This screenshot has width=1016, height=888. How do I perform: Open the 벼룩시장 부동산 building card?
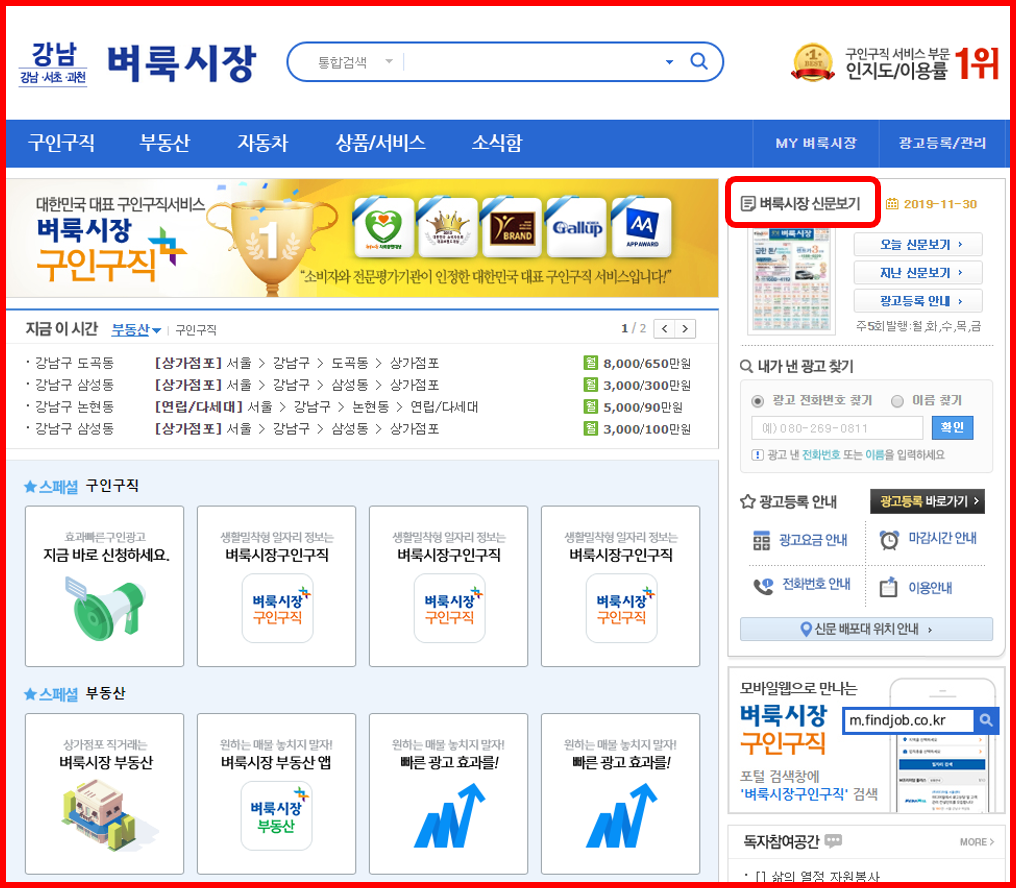pos(104,794)
